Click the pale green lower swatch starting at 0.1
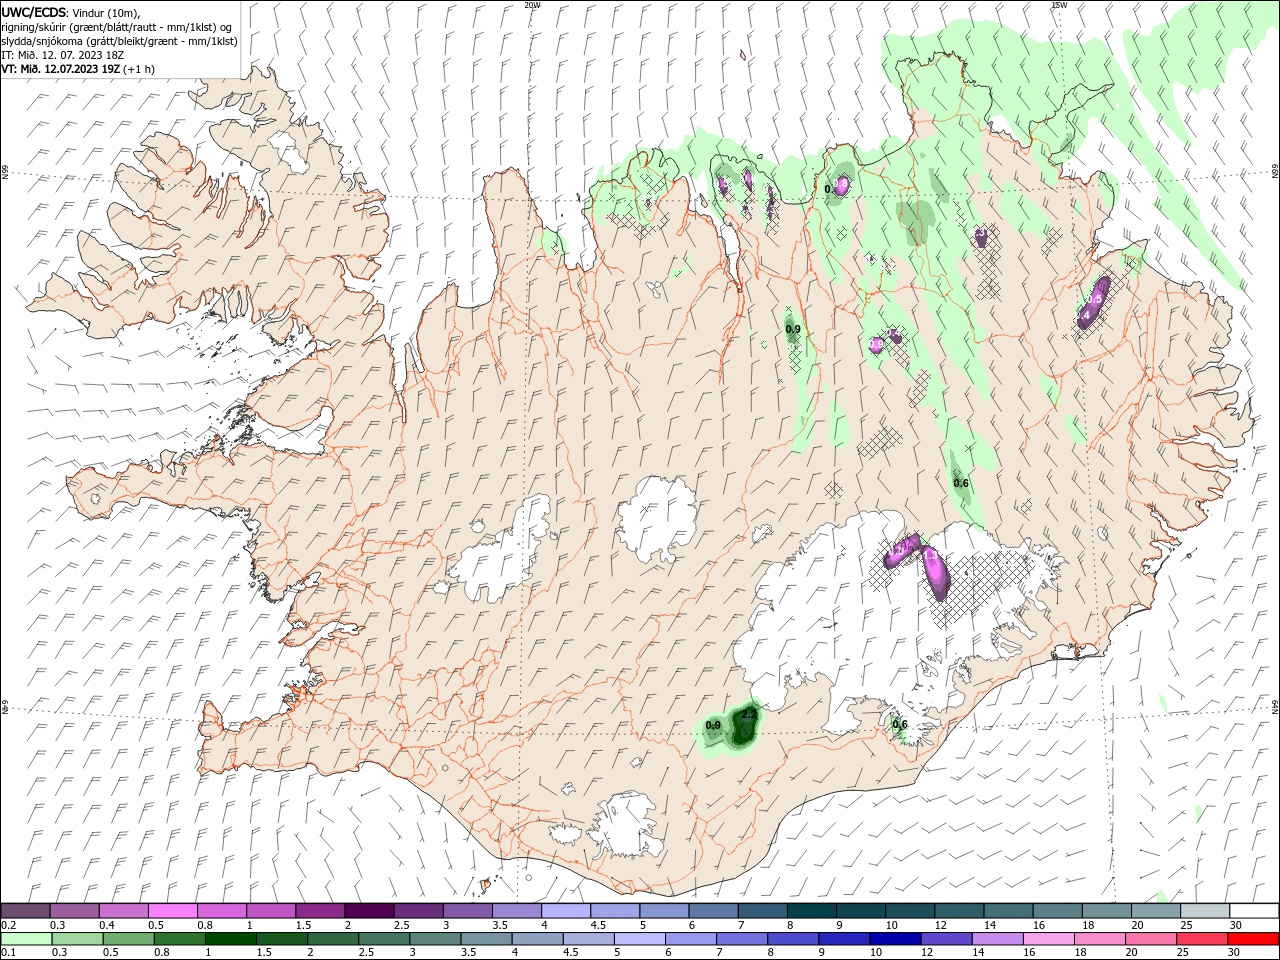 coord(26,939)
